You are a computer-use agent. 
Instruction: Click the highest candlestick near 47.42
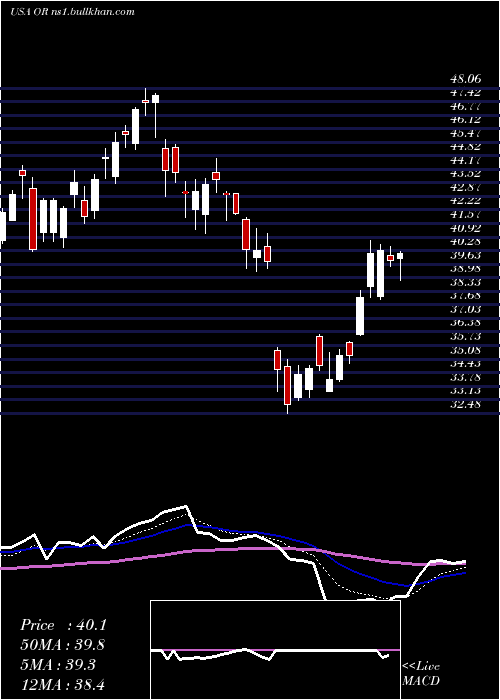coord(146,102)
